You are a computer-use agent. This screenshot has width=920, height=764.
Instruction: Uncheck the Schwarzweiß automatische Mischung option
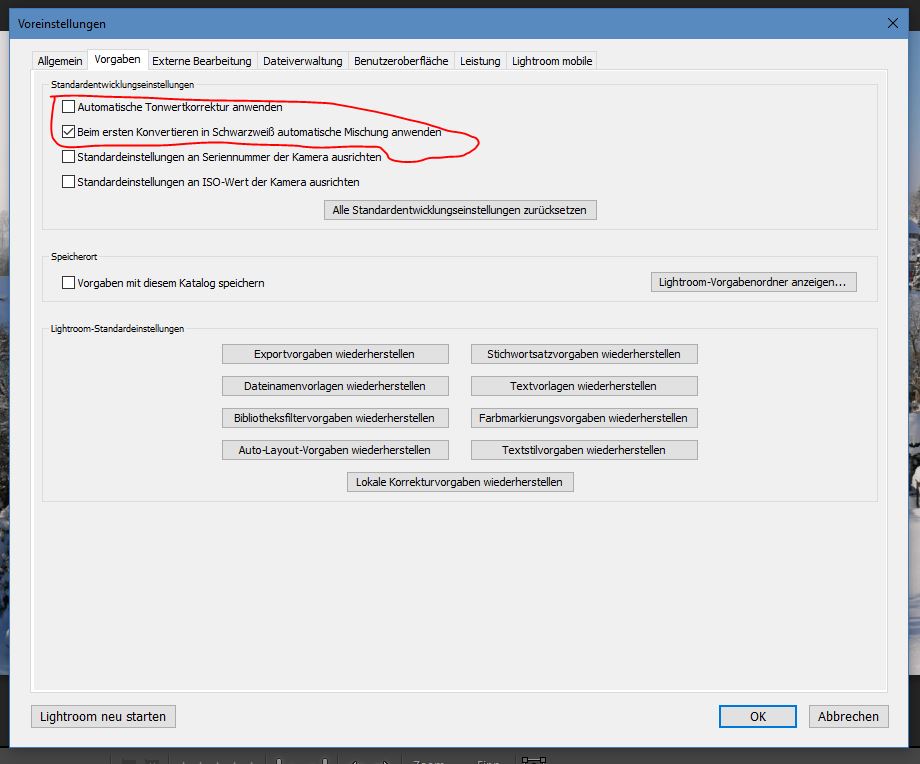[69, 132]
